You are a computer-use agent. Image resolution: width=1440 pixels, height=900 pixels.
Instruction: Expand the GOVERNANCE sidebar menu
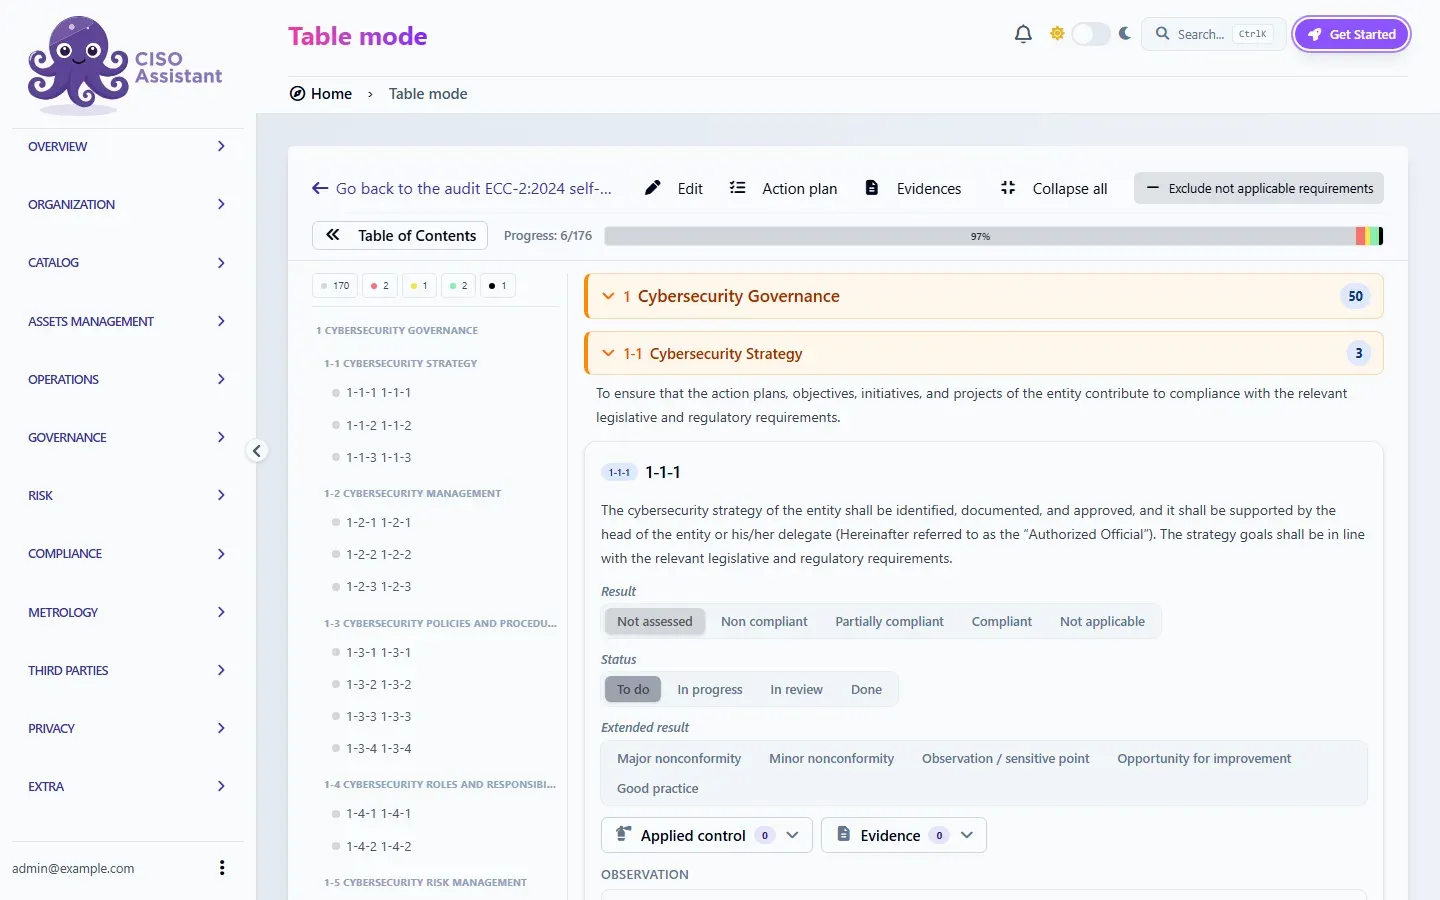(x=128, y=437)
